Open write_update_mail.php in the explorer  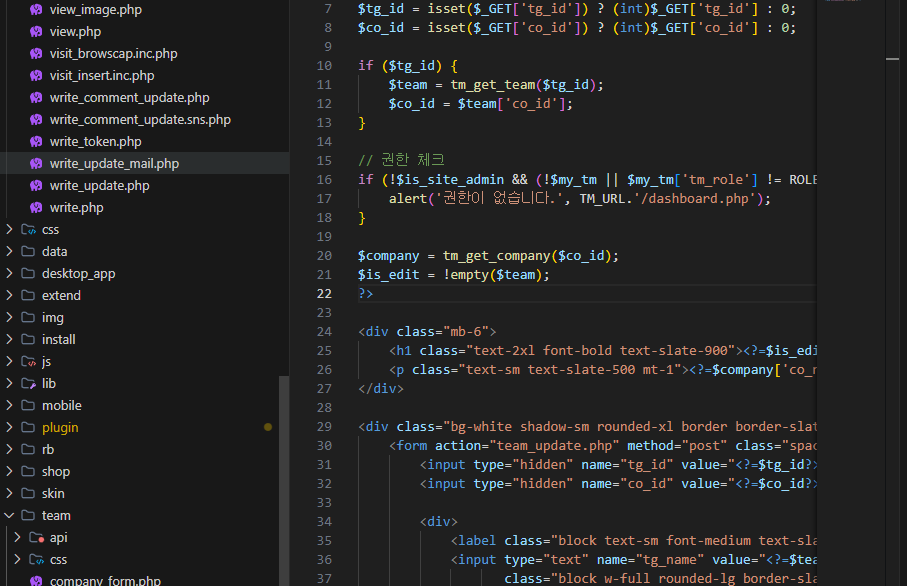pyautogui.click(x=114, y=164)
